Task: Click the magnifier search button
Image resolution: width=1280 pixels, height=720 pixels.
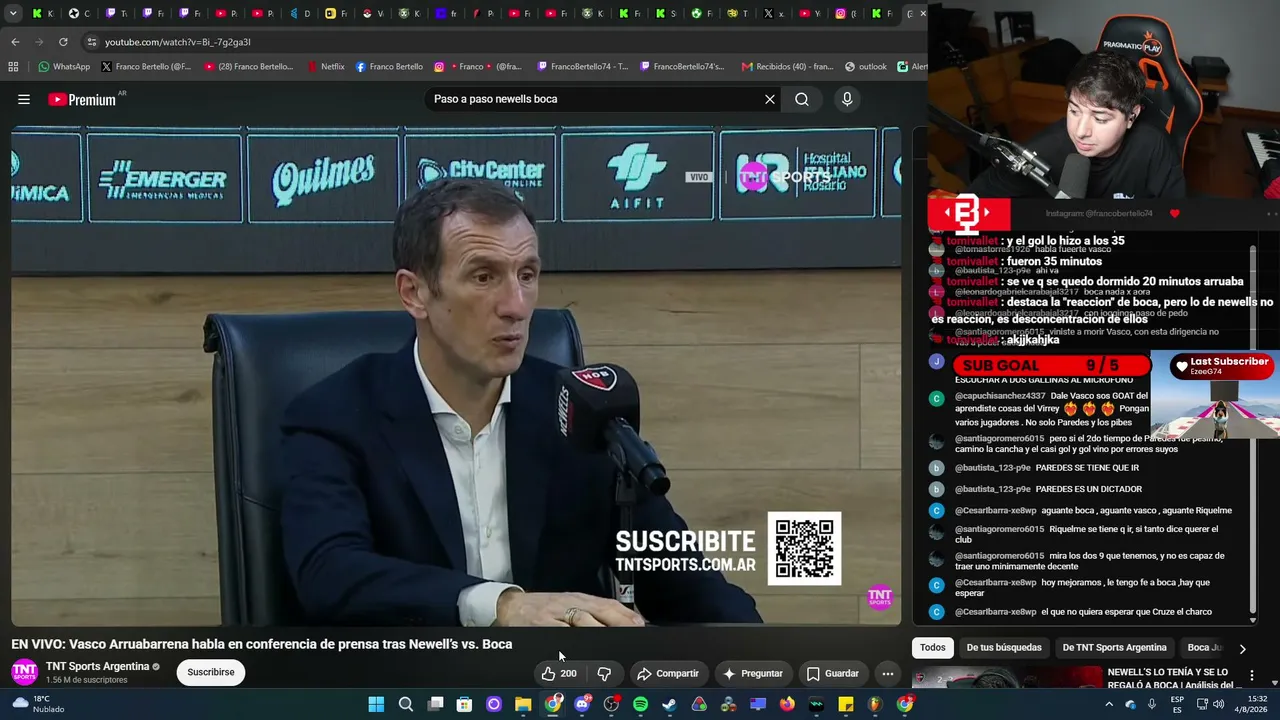Action: 802,99
